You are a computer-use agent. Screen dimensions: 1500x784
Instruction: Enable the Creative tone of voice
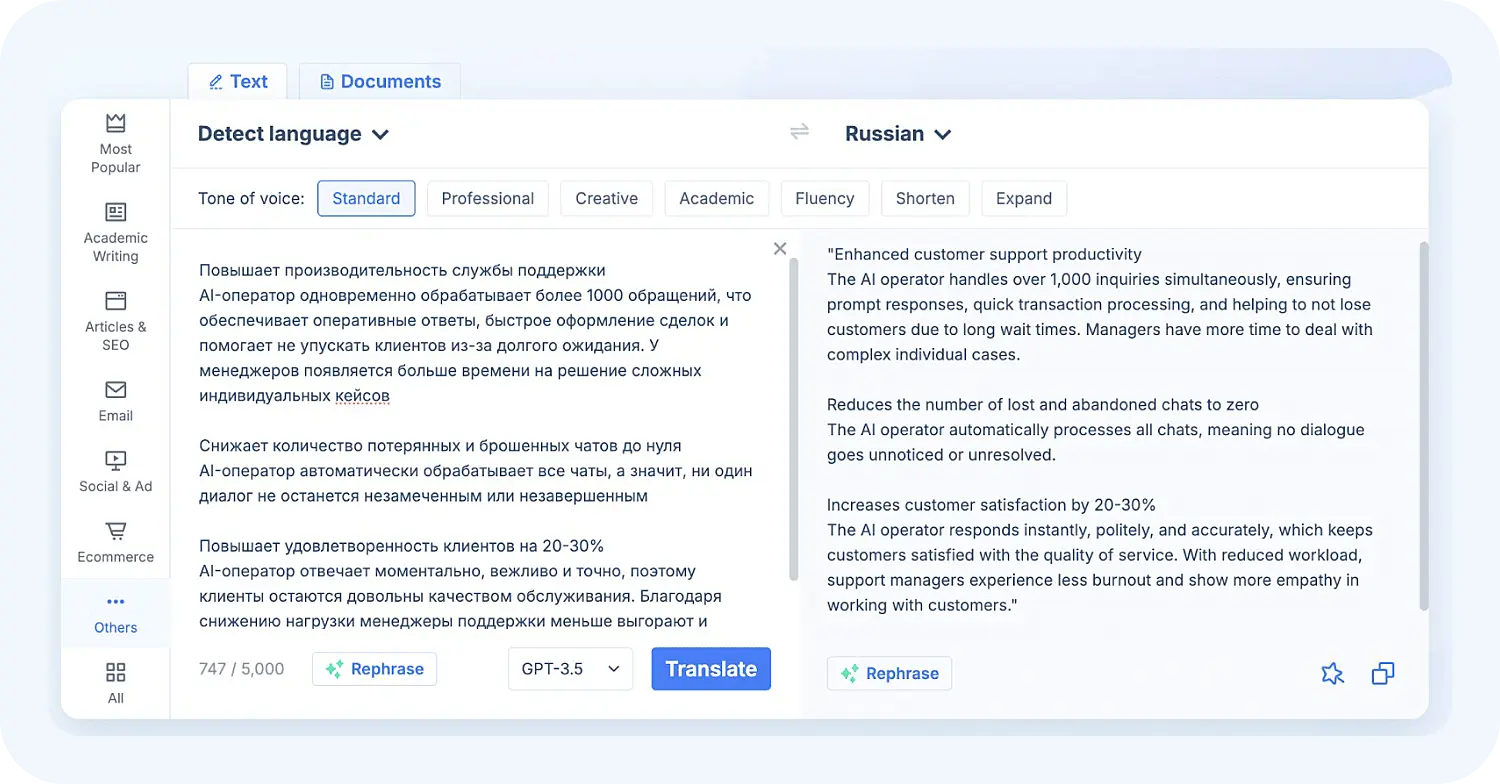(x=606, y=198)
